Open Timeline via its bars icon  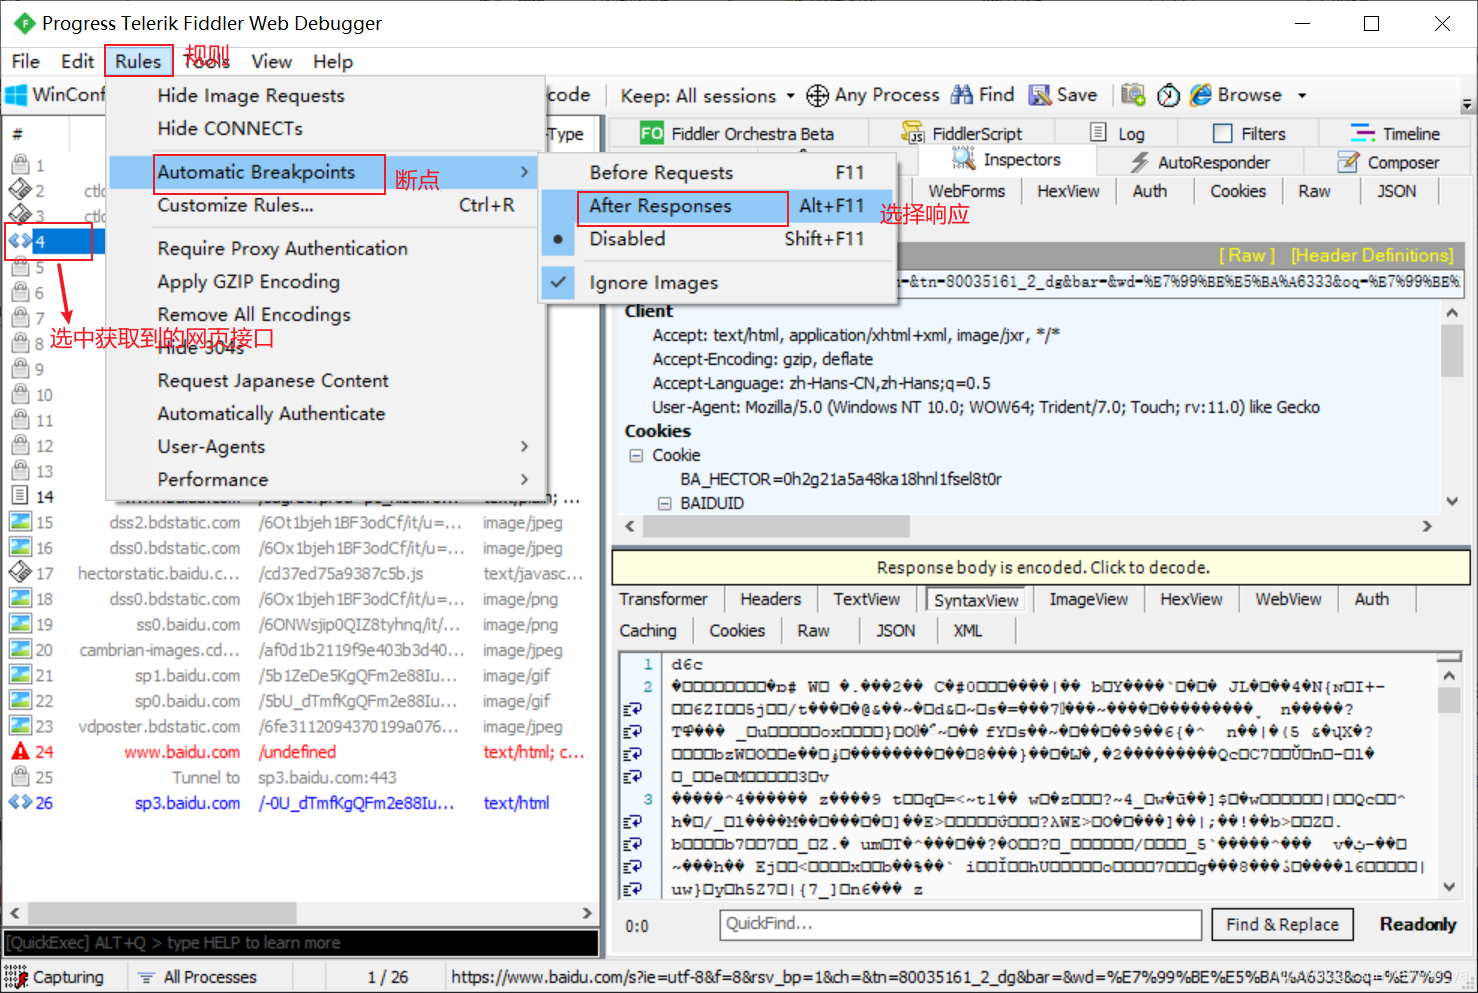click(x=1363, y=133)
